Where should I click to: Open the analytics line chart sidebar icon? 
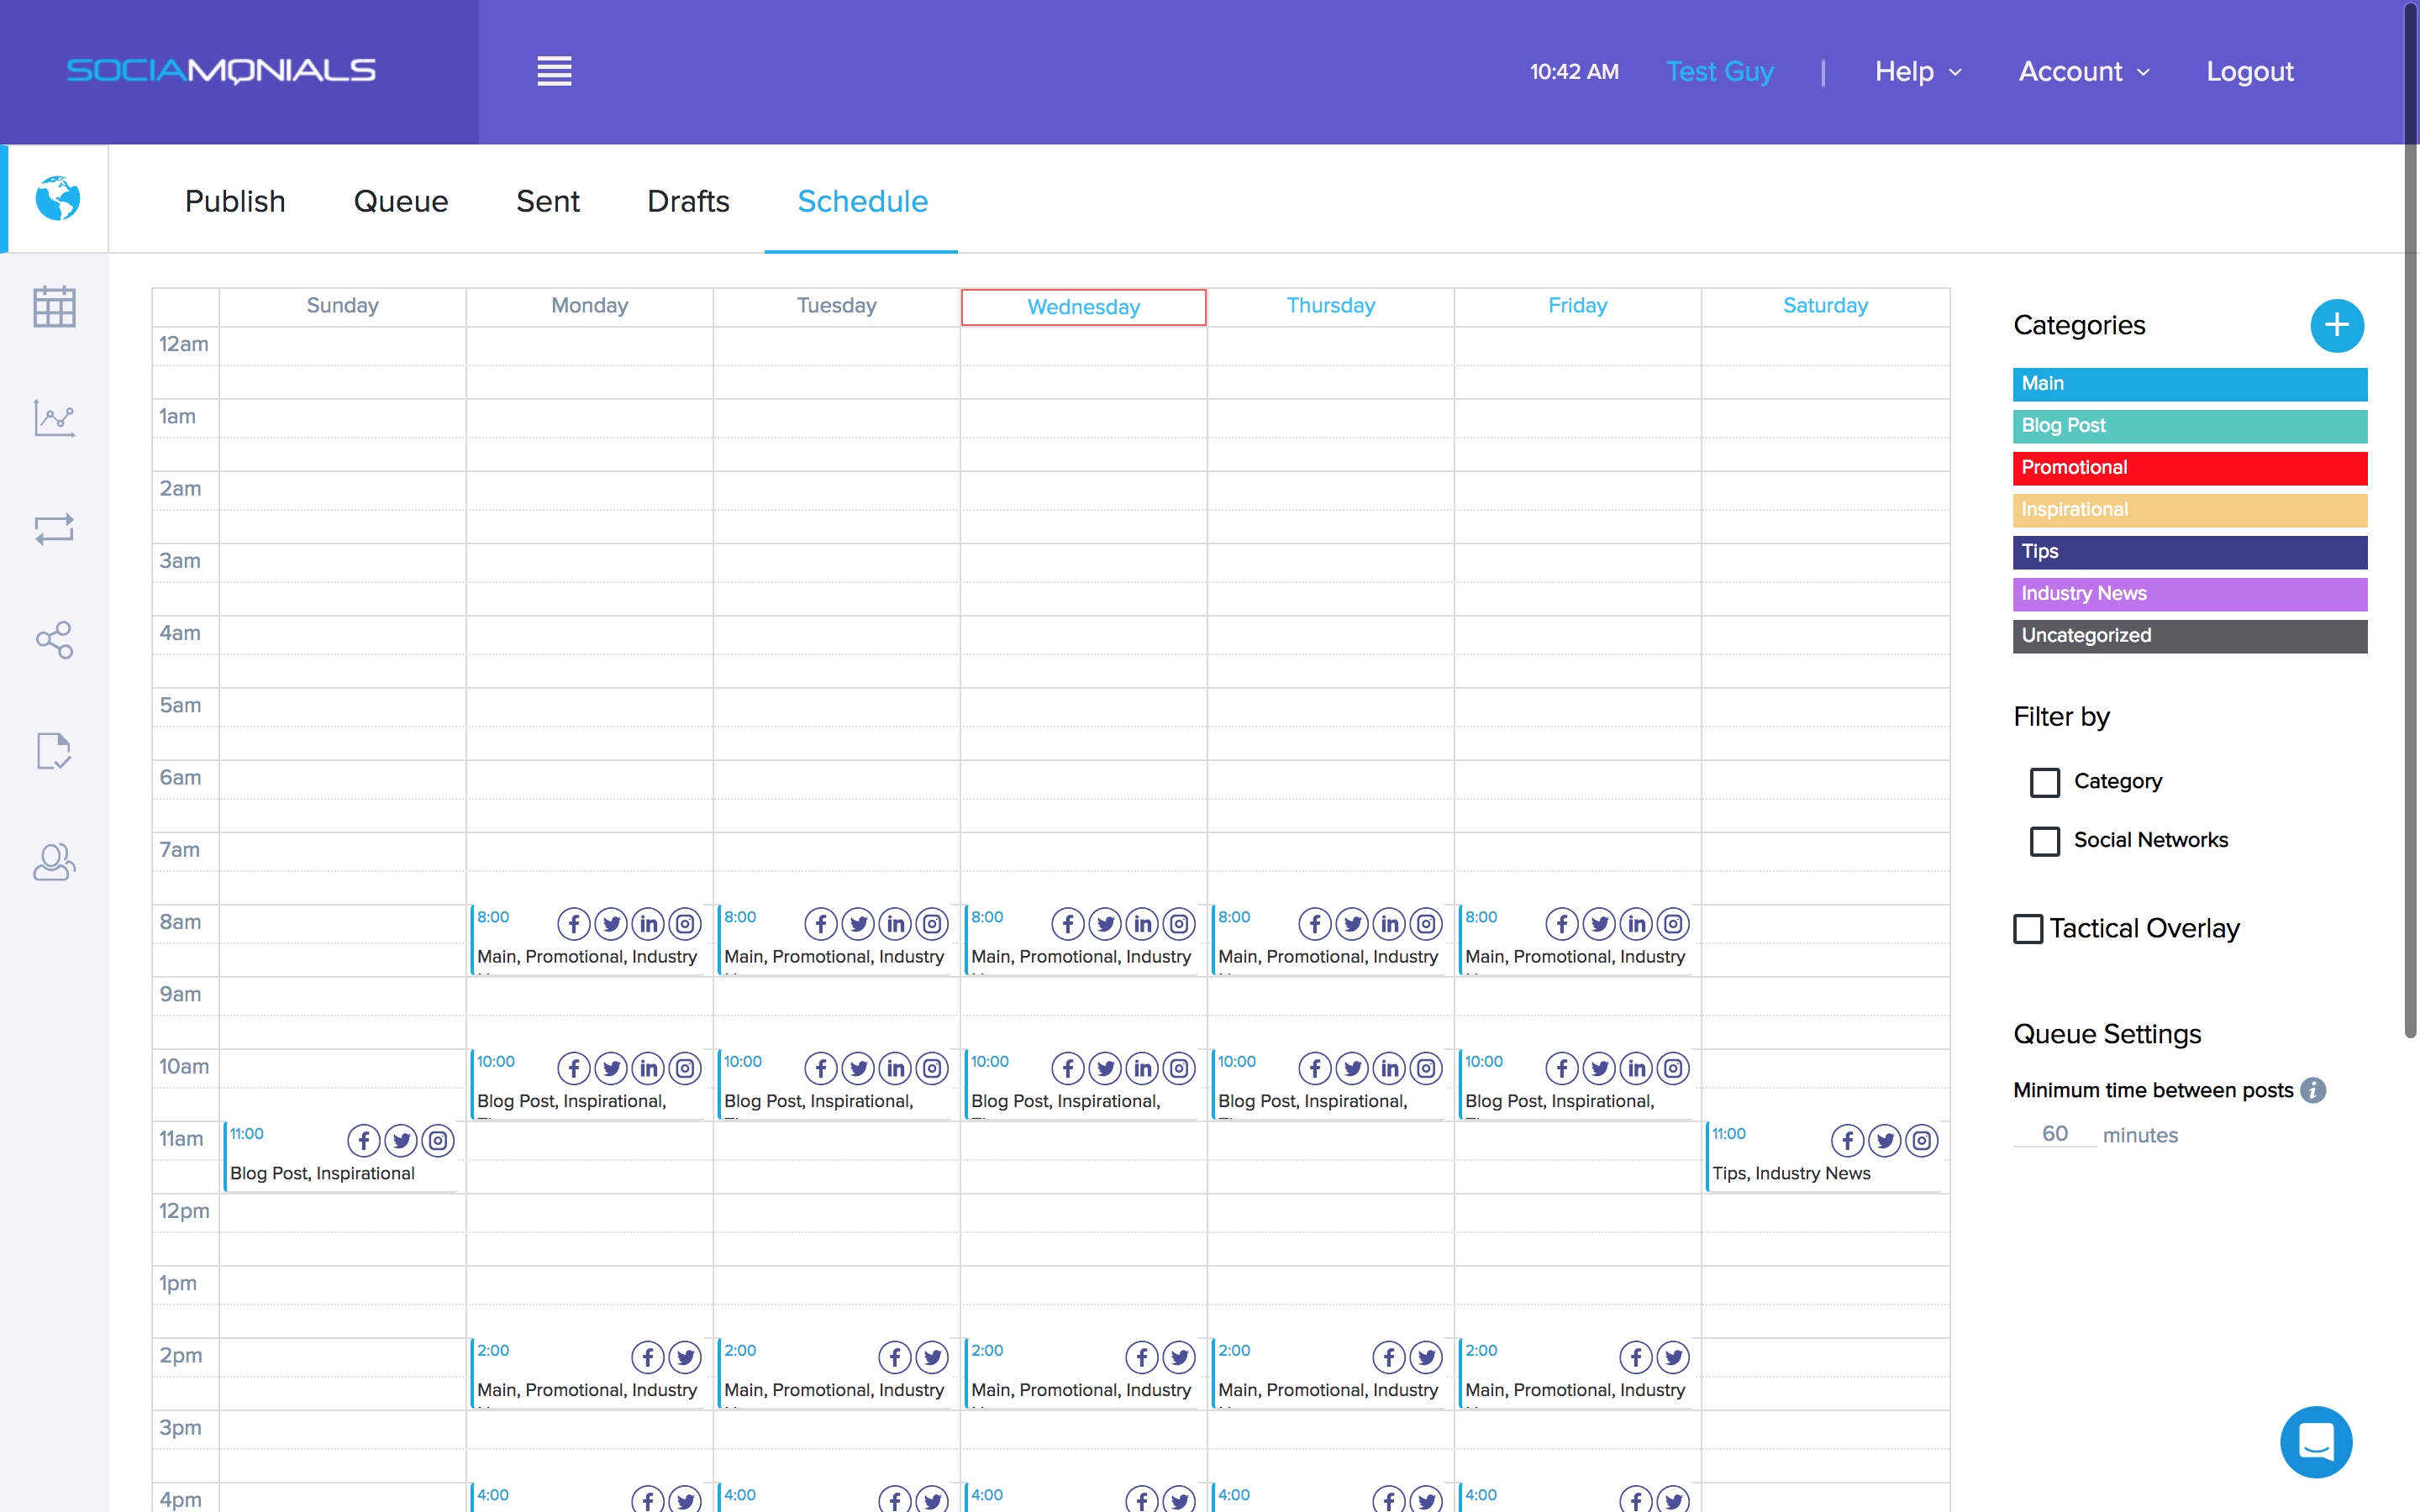[x=54, y=418]
